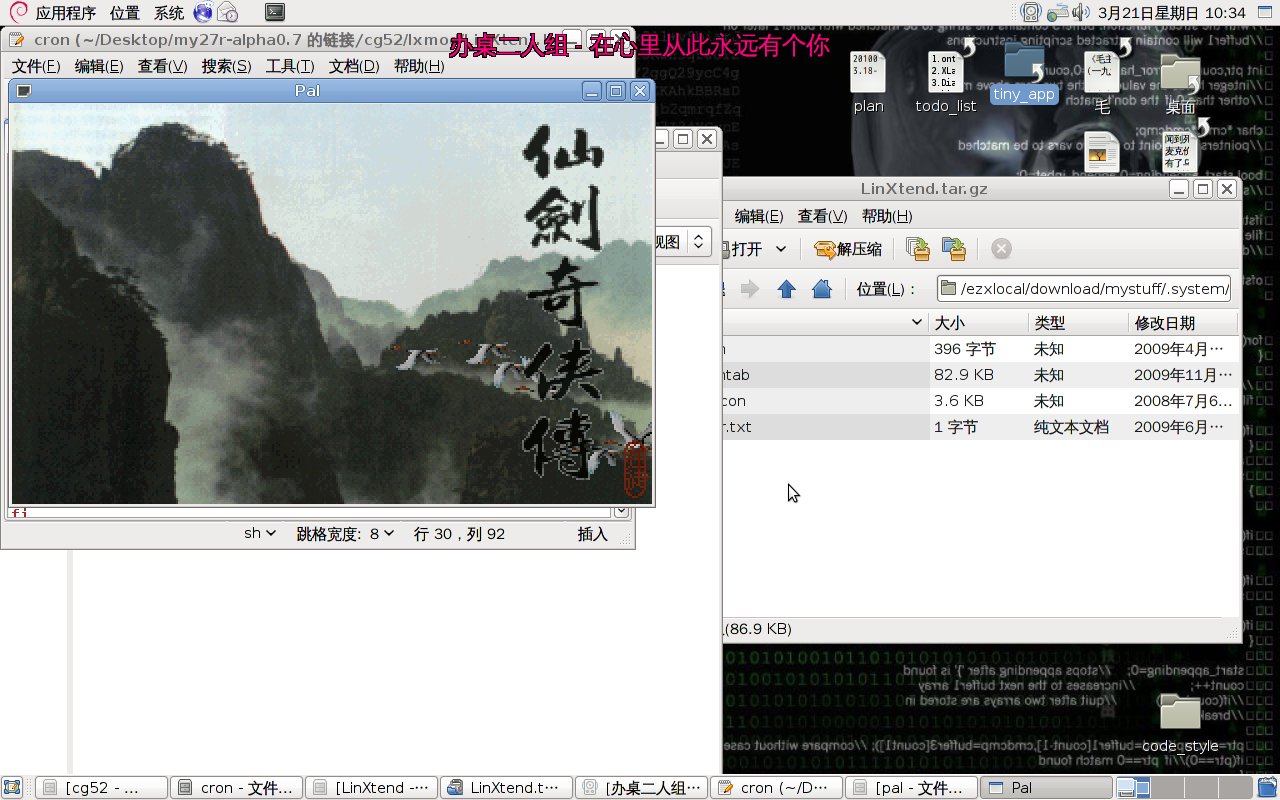Click inside the Pal game title screen
The width and height of the screenshot is (1280, 800).
coord(331,303)
